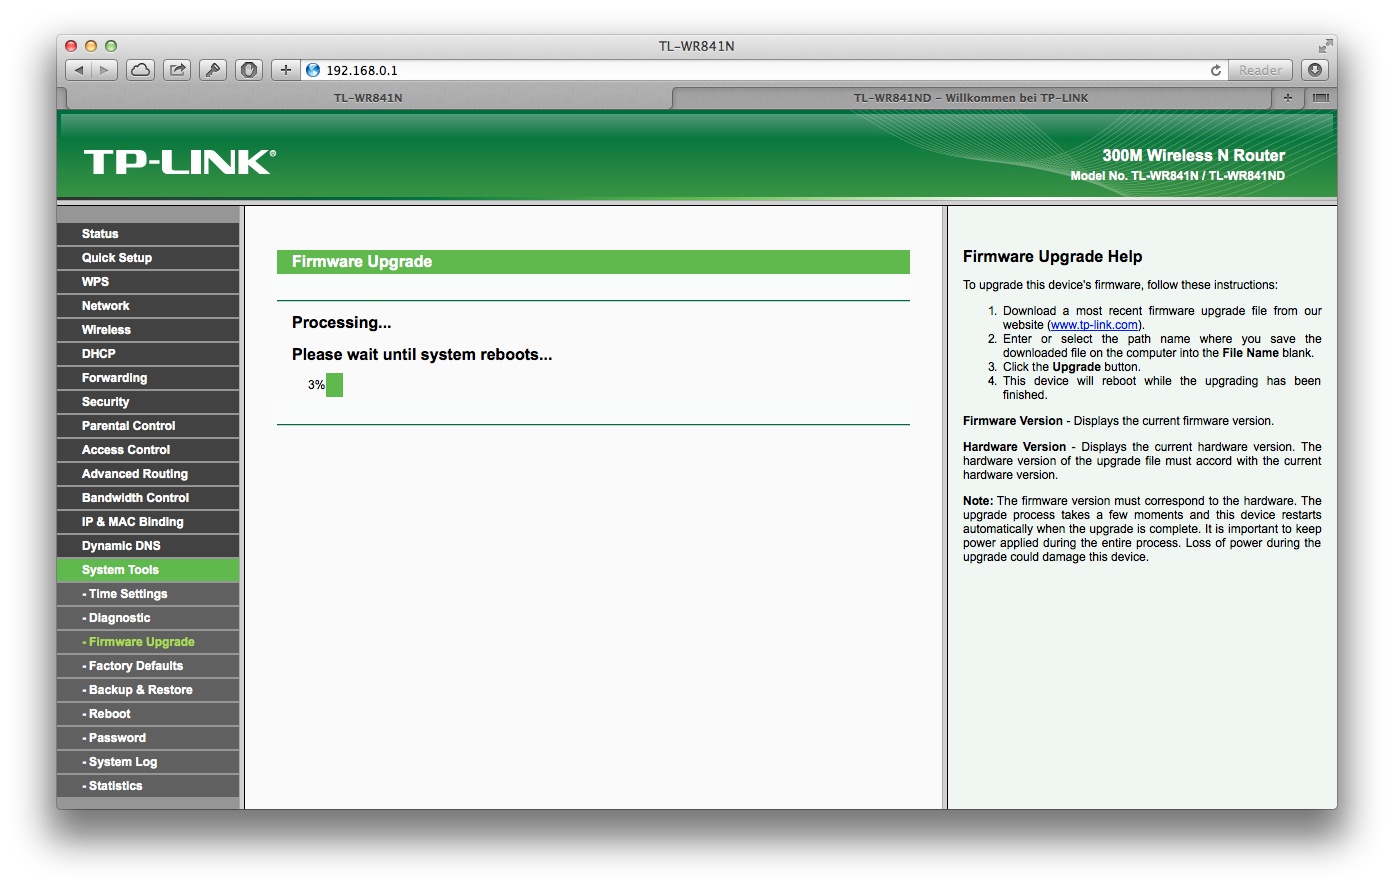Select Firmware Upgrade submenu item
The height and width of the screenshot is (888, 1394).
coord(148,642)
